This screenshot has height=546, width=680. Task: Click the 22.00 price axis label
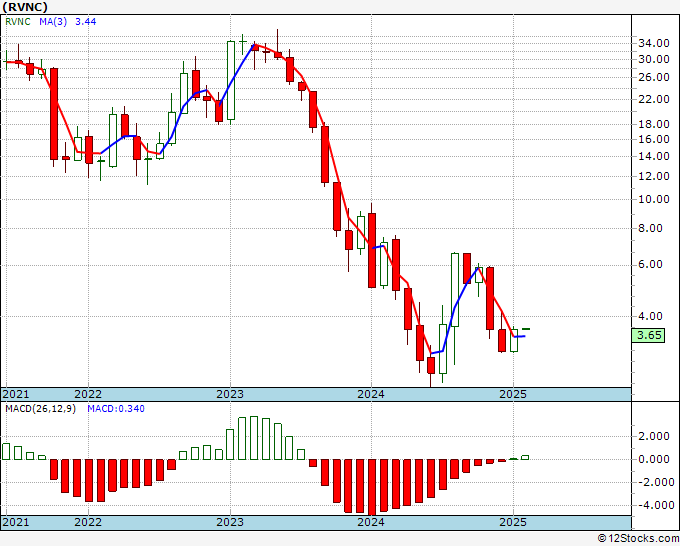click(x=654, y=99)
